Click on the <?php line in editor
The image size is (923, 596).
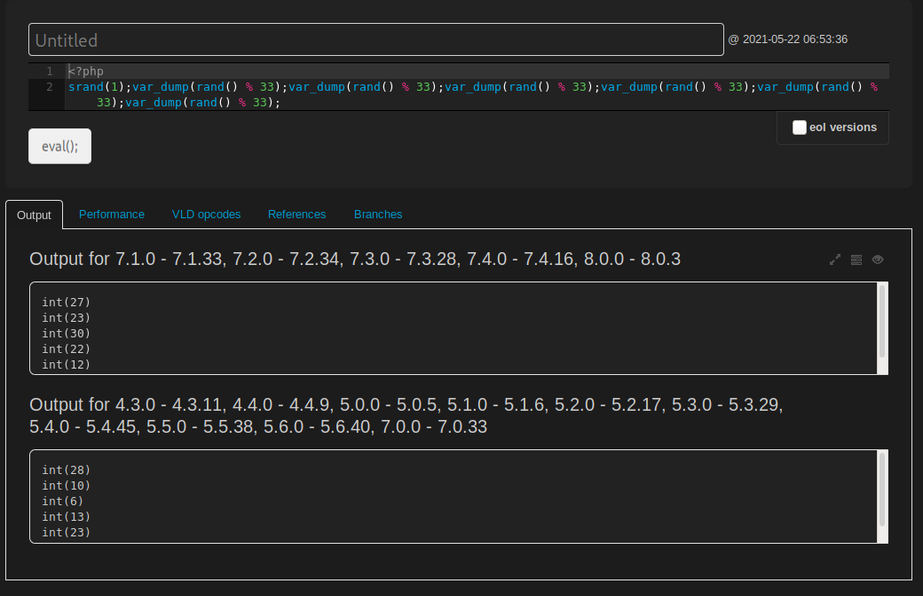click(85, 71)
